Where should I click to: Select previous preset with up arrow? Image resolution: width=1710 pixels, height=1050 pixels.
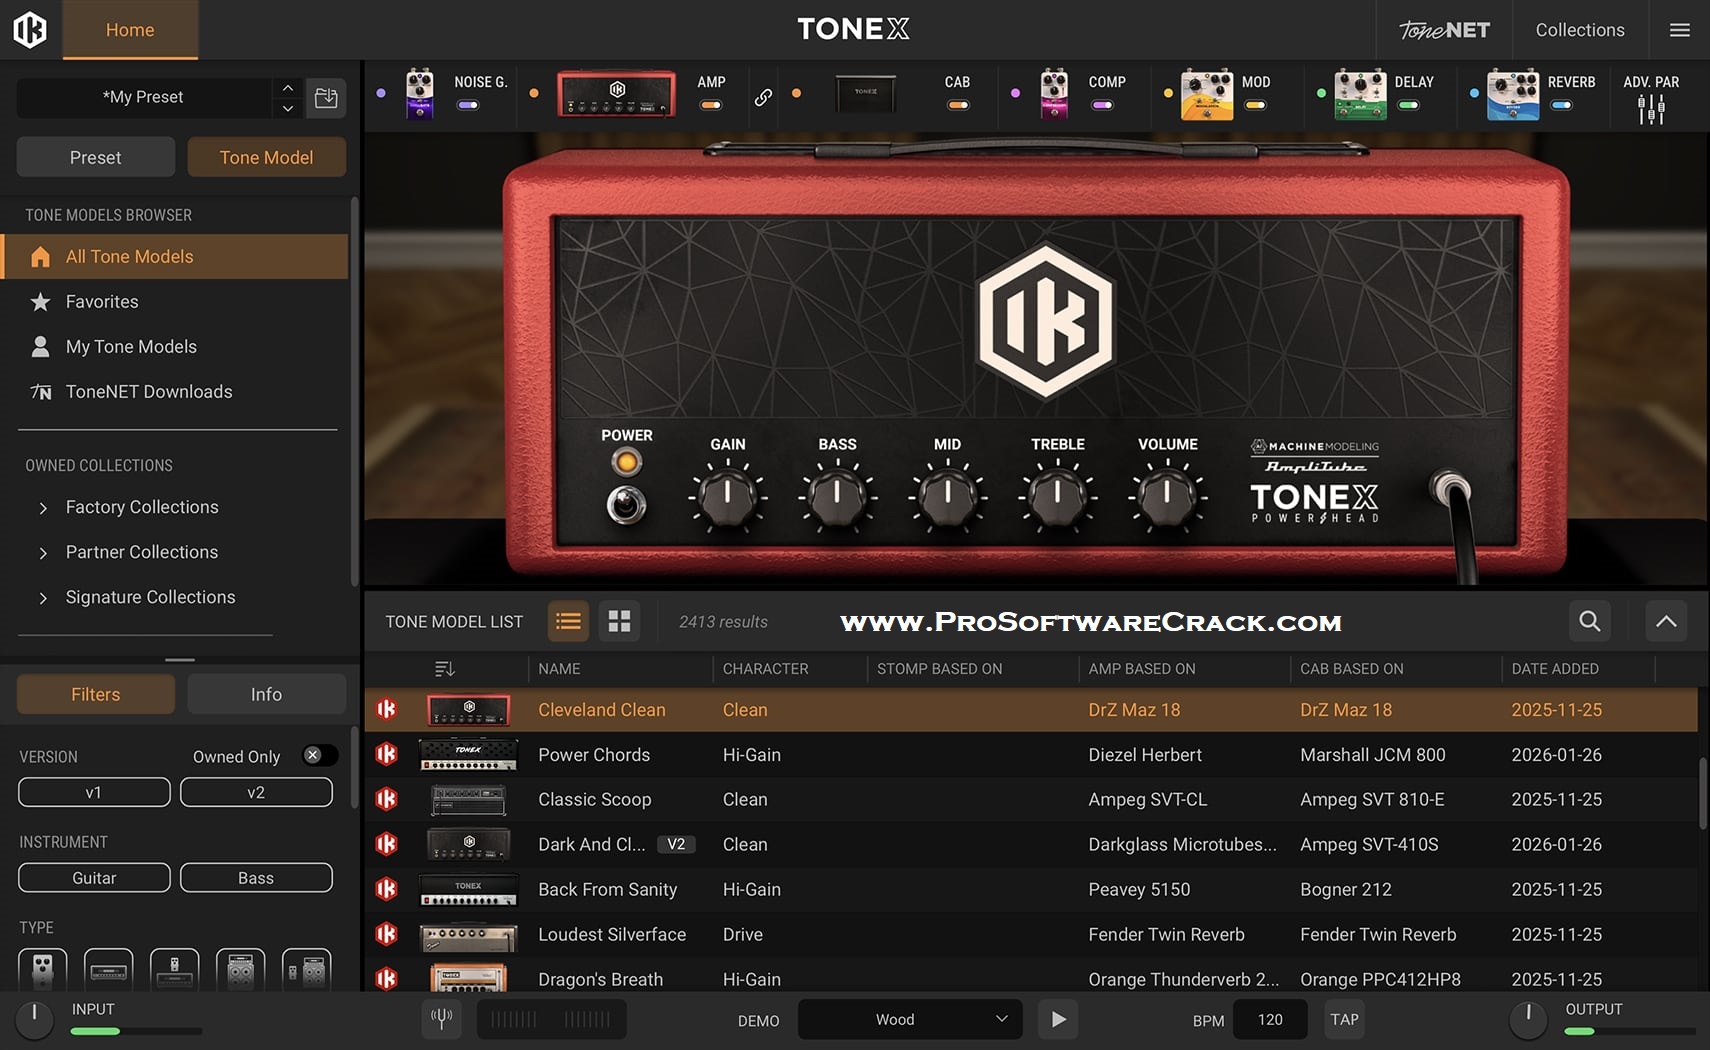click(x=287, y=87)
